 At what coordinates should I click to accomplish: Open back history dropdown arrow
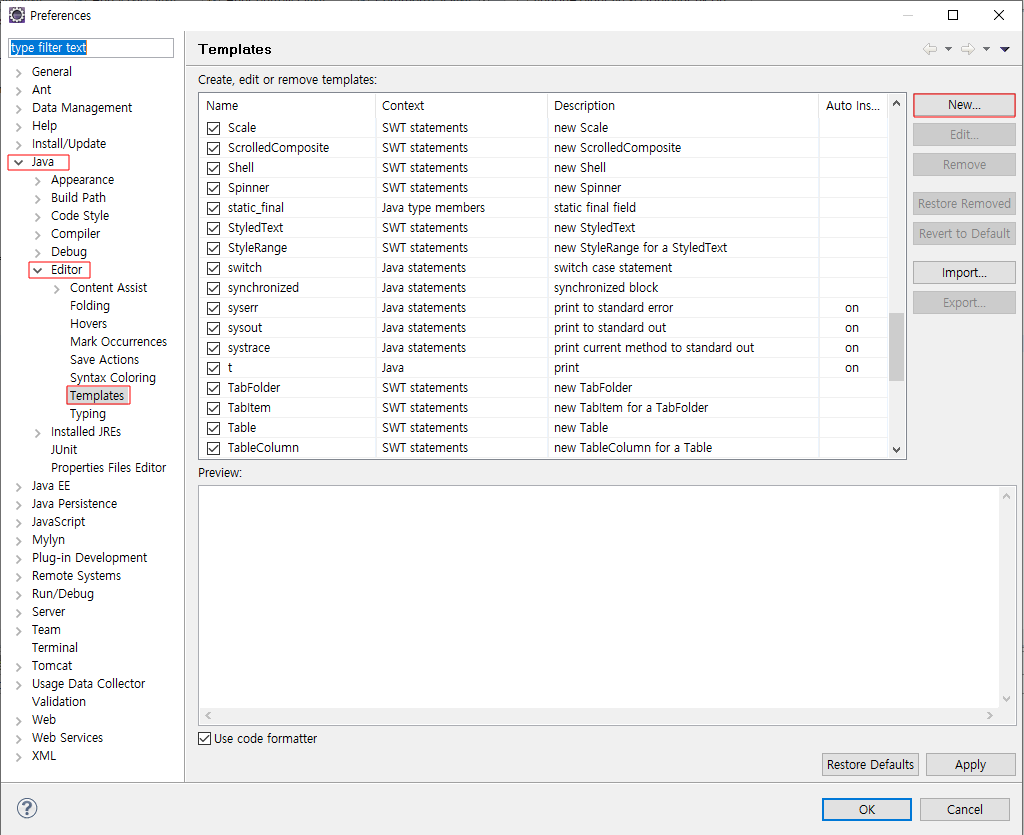tap(948, 50)
